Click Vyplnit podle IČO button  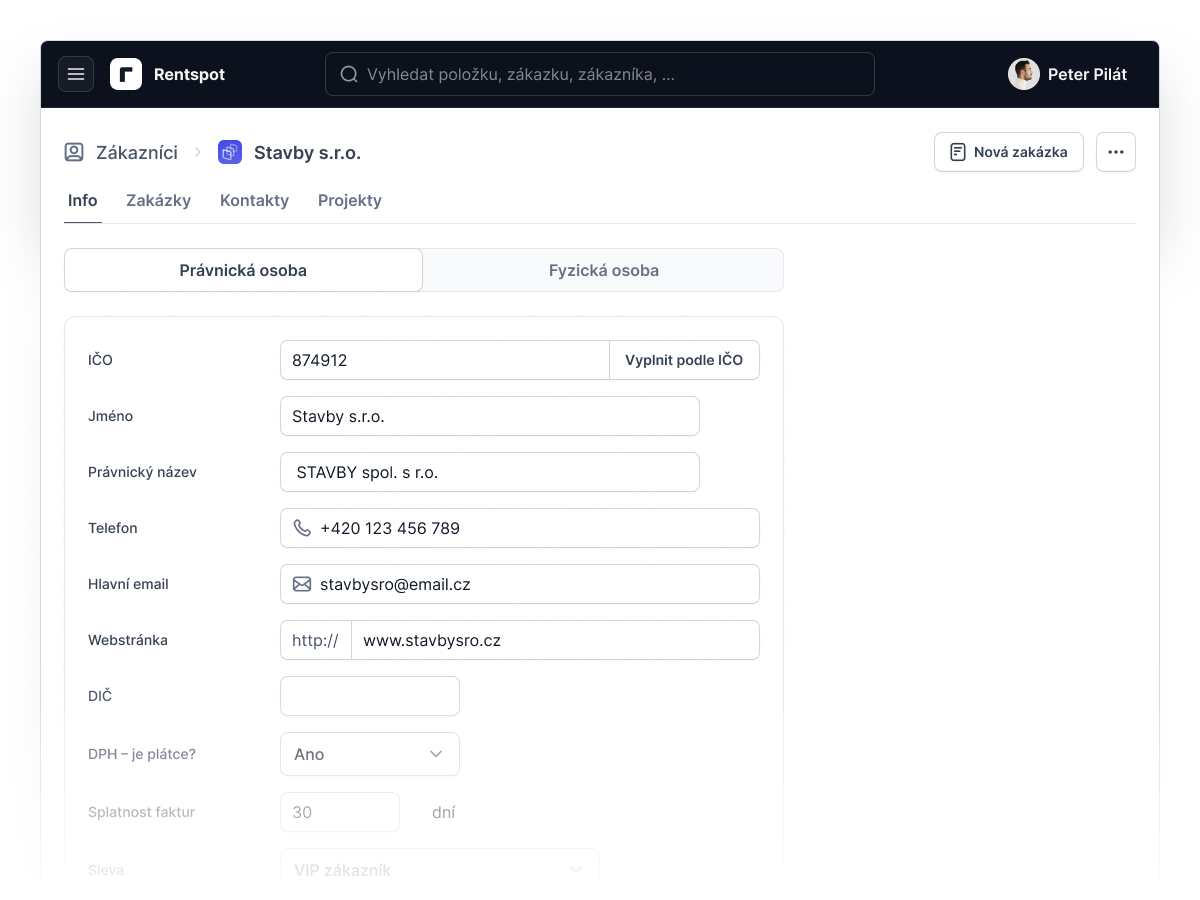(x=684, y=360)
